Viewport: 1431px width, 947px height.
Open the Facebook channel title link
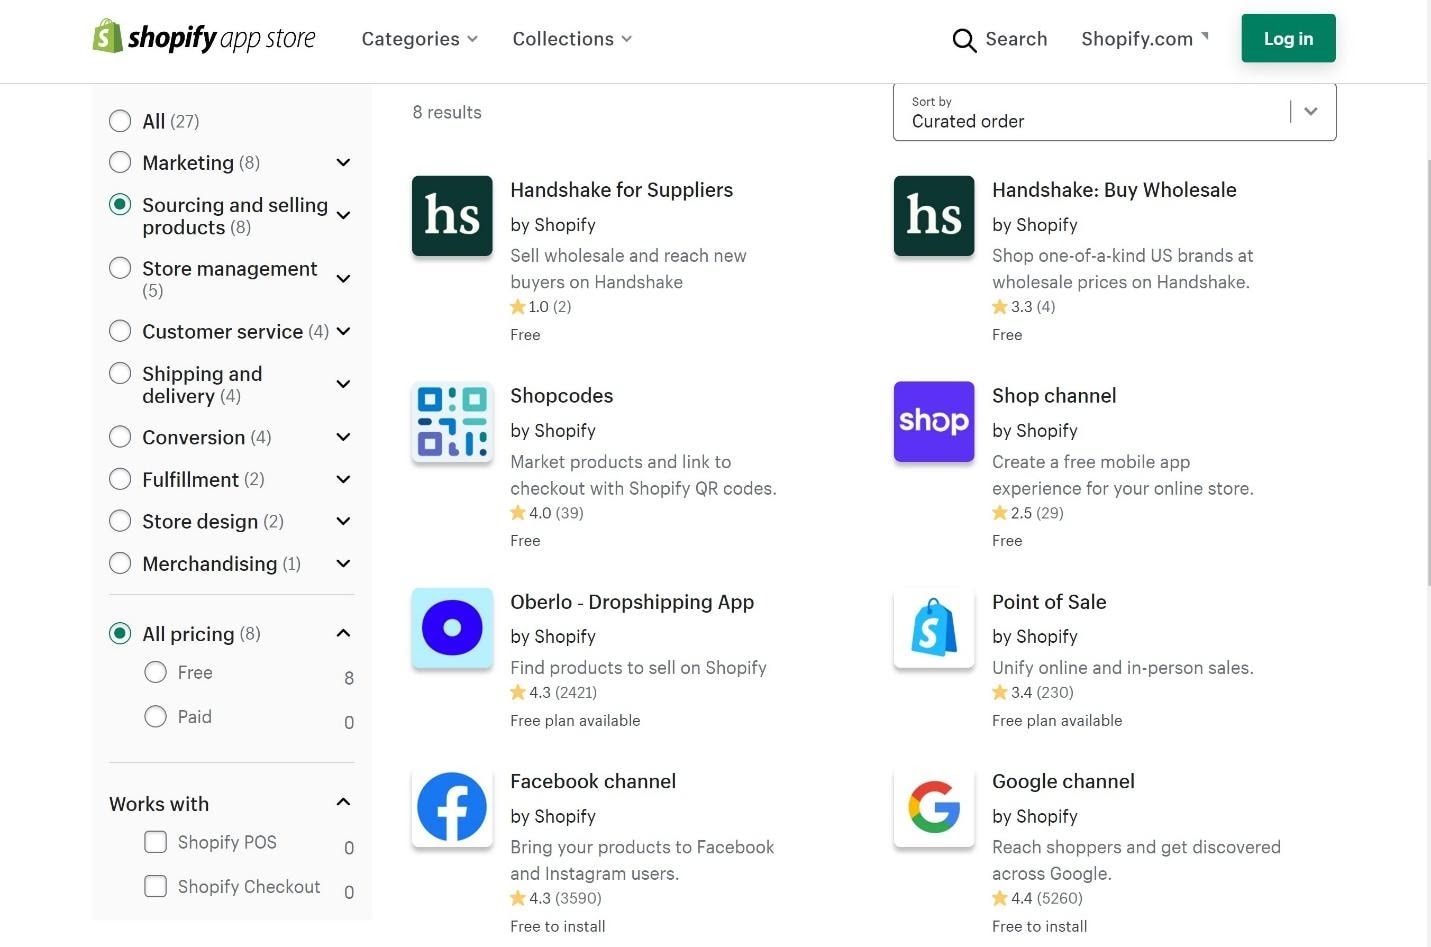(593, 781)
